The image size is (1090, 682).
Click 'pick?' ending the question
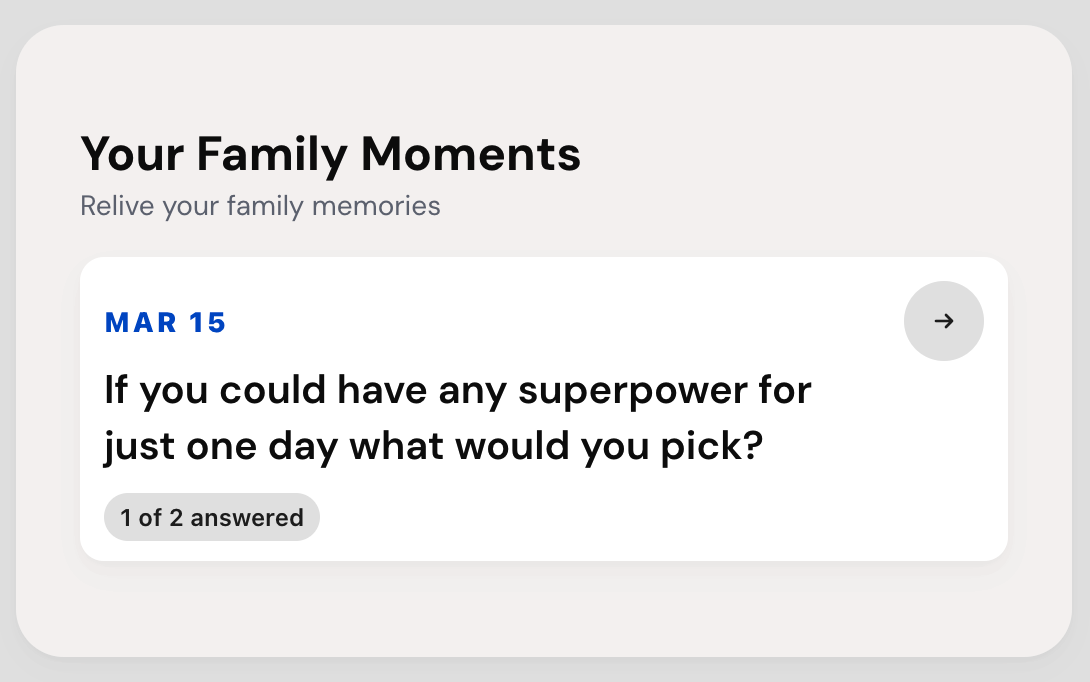coord(711,446)
